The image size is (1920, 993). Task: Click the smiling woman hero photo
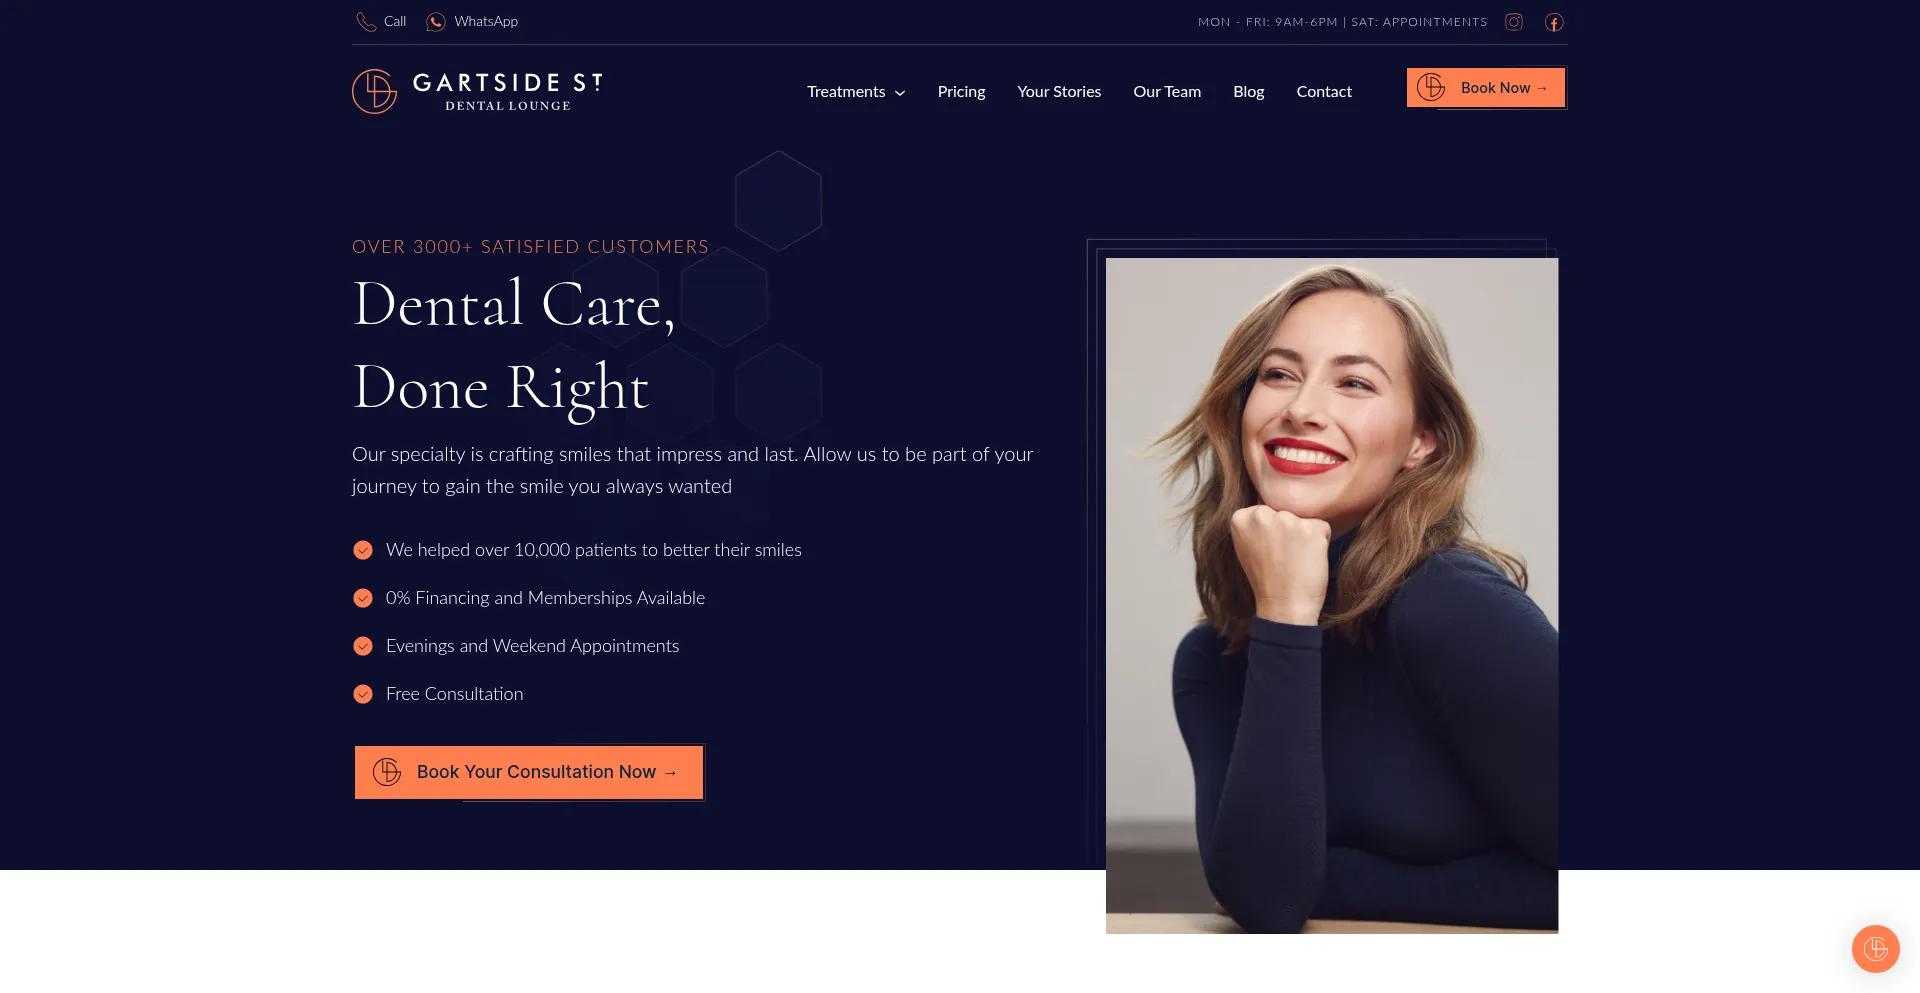pyautogui.click(x=1332, y=596)
